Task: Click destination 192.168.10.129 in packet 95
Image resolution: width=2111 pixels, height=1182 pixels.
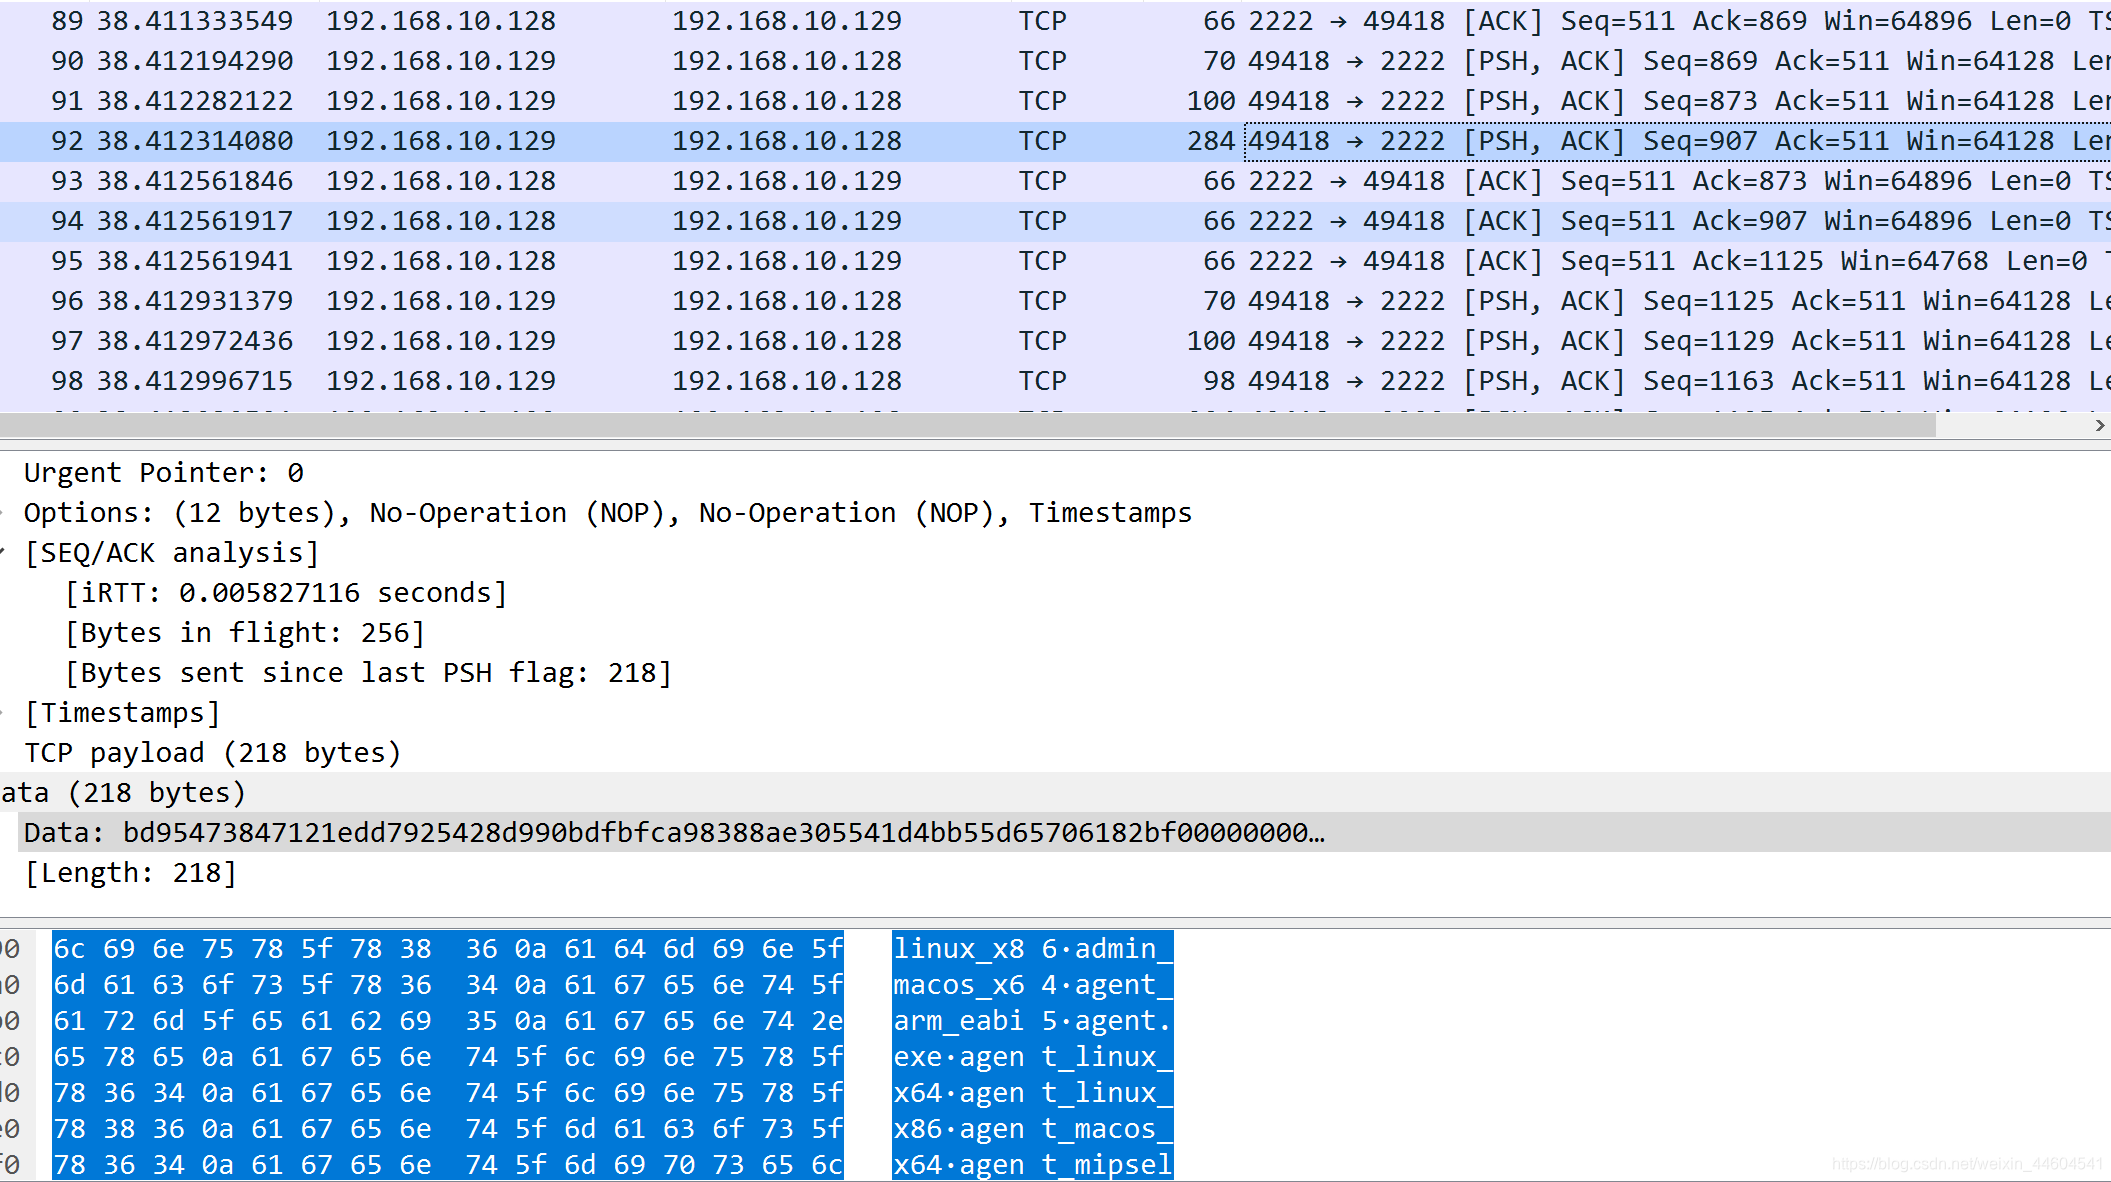Action: 787,261
